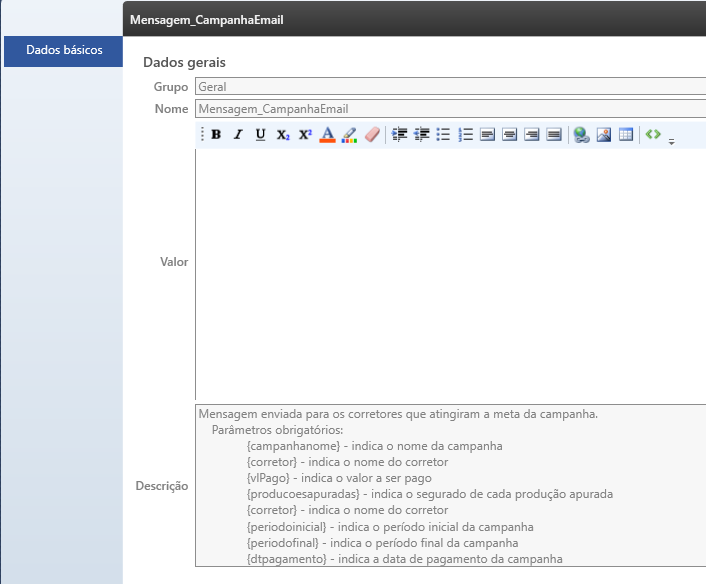The image size is (706, 584).
Task: Click the {vlPago} parameter line
Action: point(339,478)
